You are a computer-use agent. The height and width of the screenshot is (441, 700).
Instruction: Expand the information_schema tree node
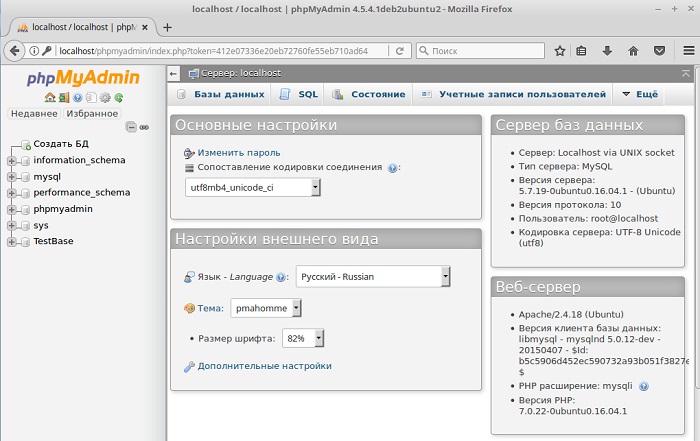tap(12, 161)
